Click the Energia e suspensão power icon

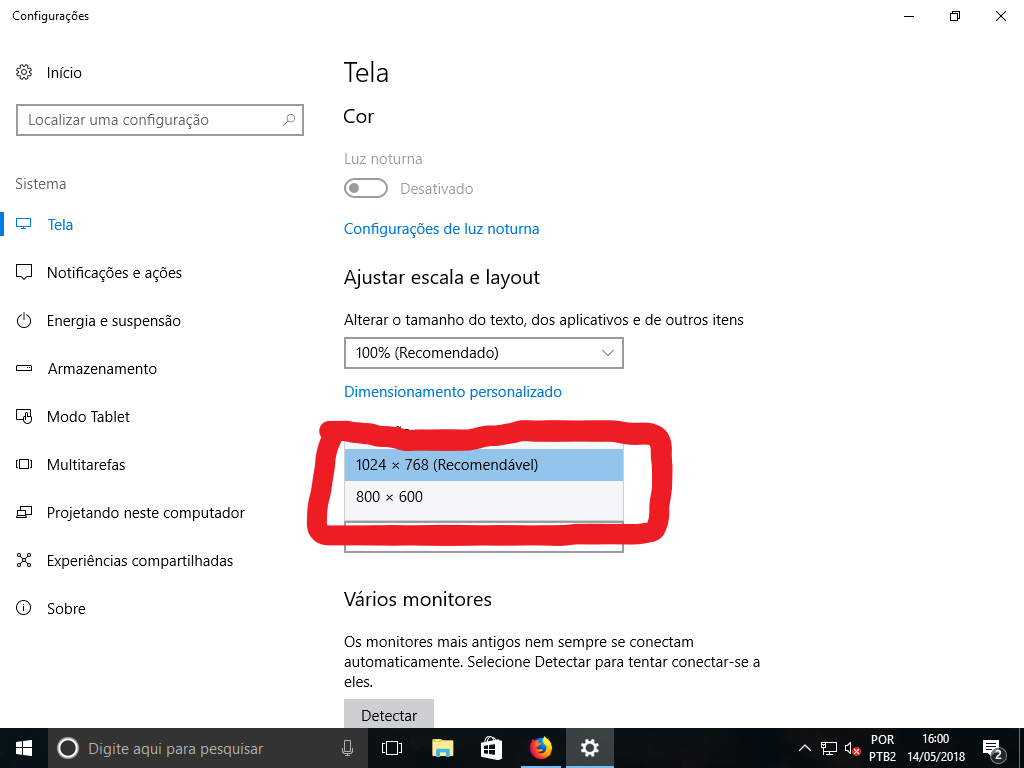(x=24, y=321)
